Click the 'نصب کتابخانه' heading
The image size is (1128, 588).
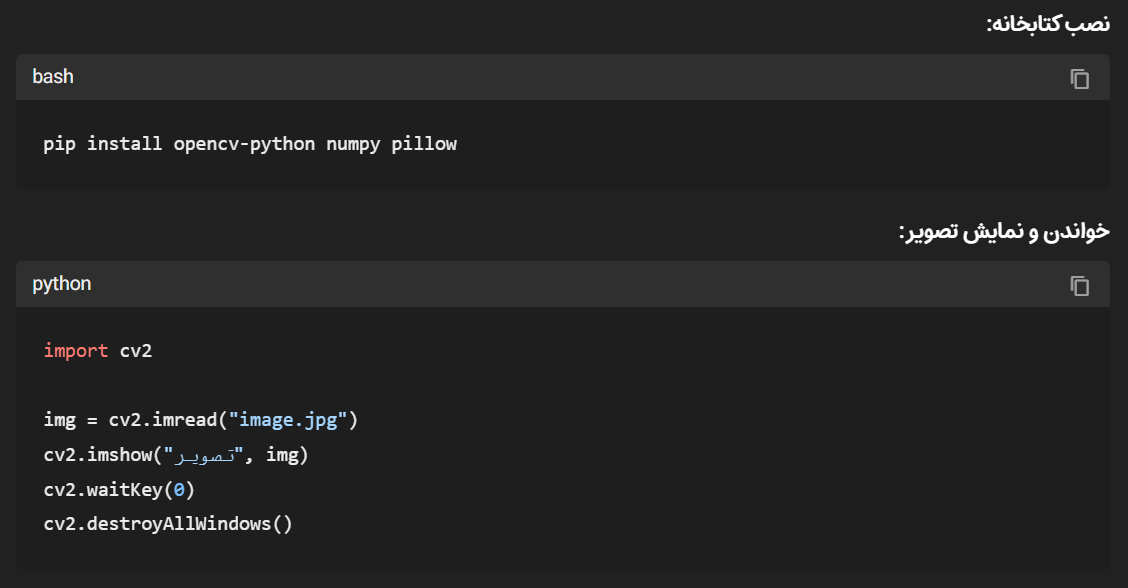click(x=1047, y=24)
